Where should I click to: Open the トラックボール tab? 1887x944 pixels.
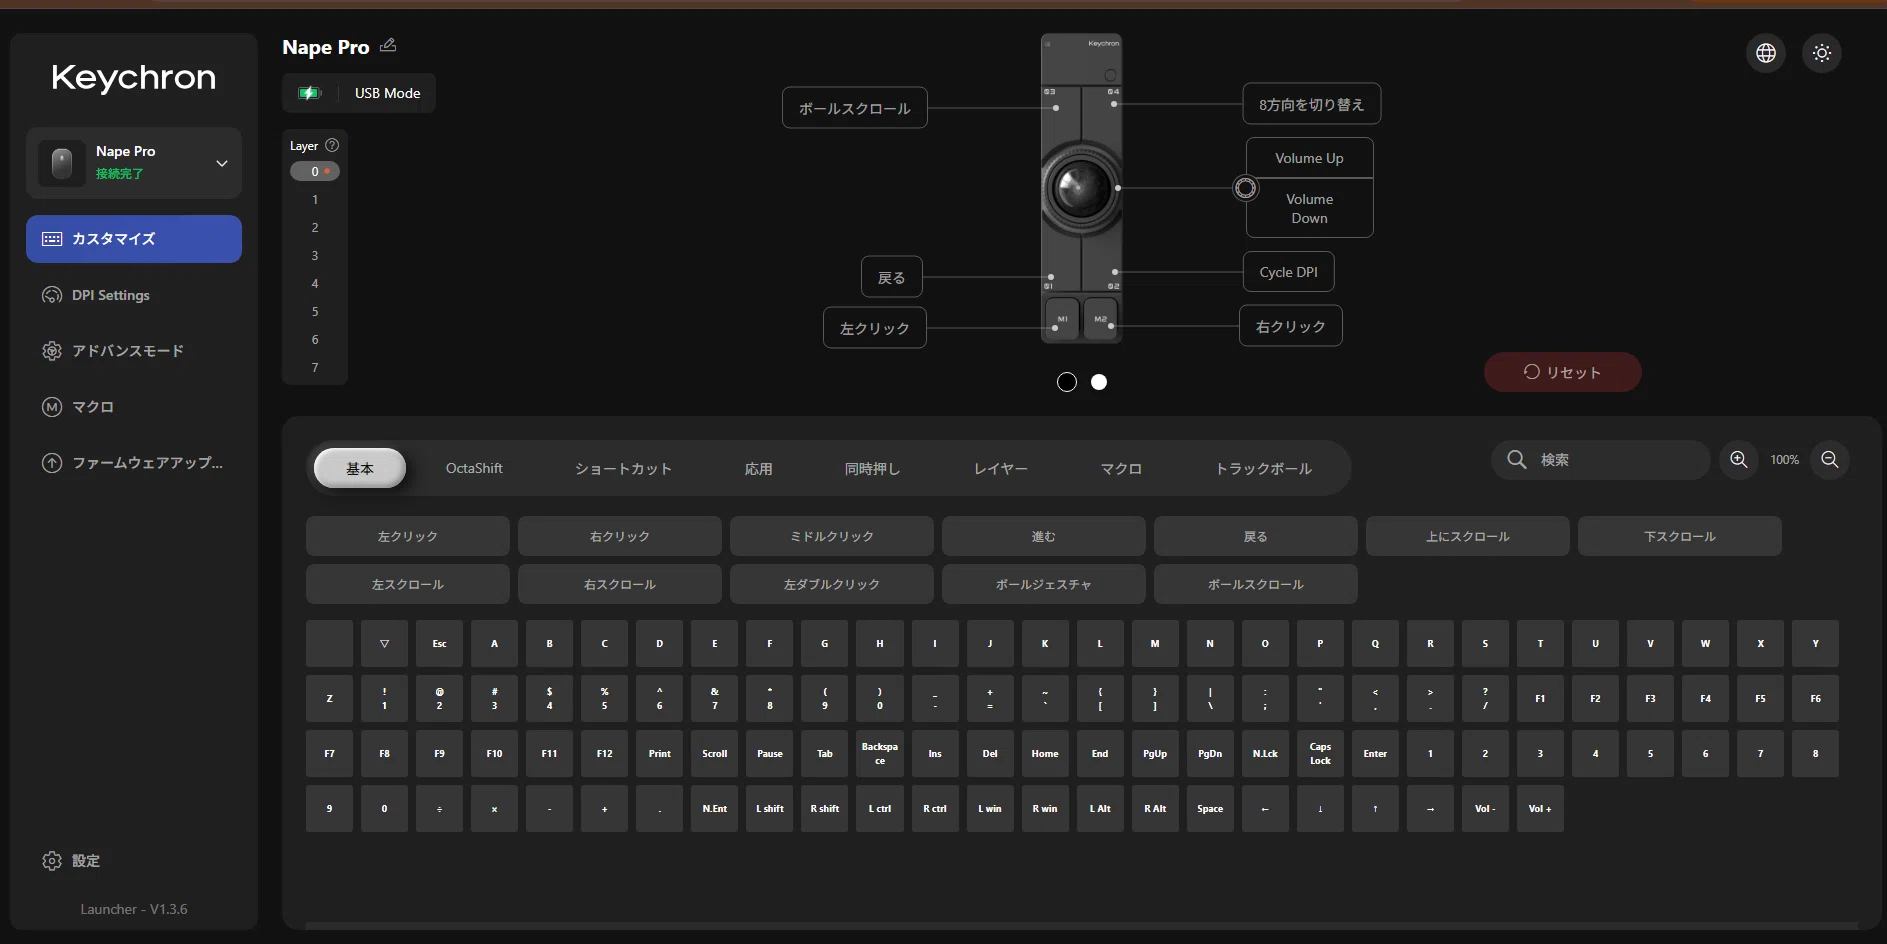tap(1264, 468)
